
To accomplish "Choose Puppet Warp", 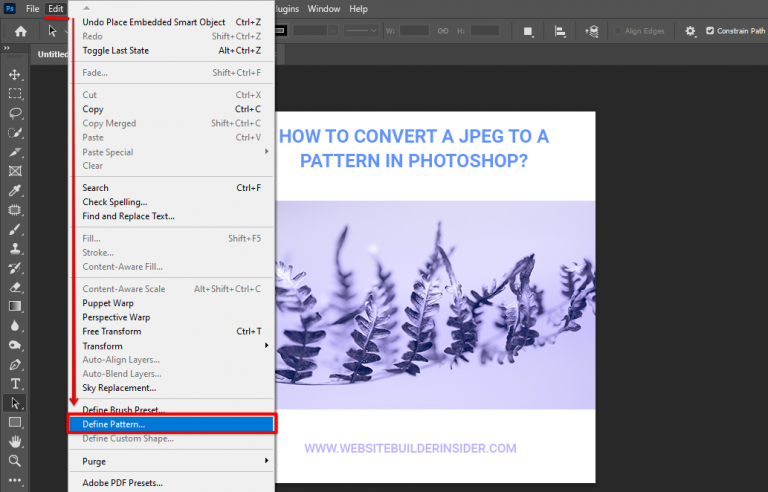I will click(171, 303).
